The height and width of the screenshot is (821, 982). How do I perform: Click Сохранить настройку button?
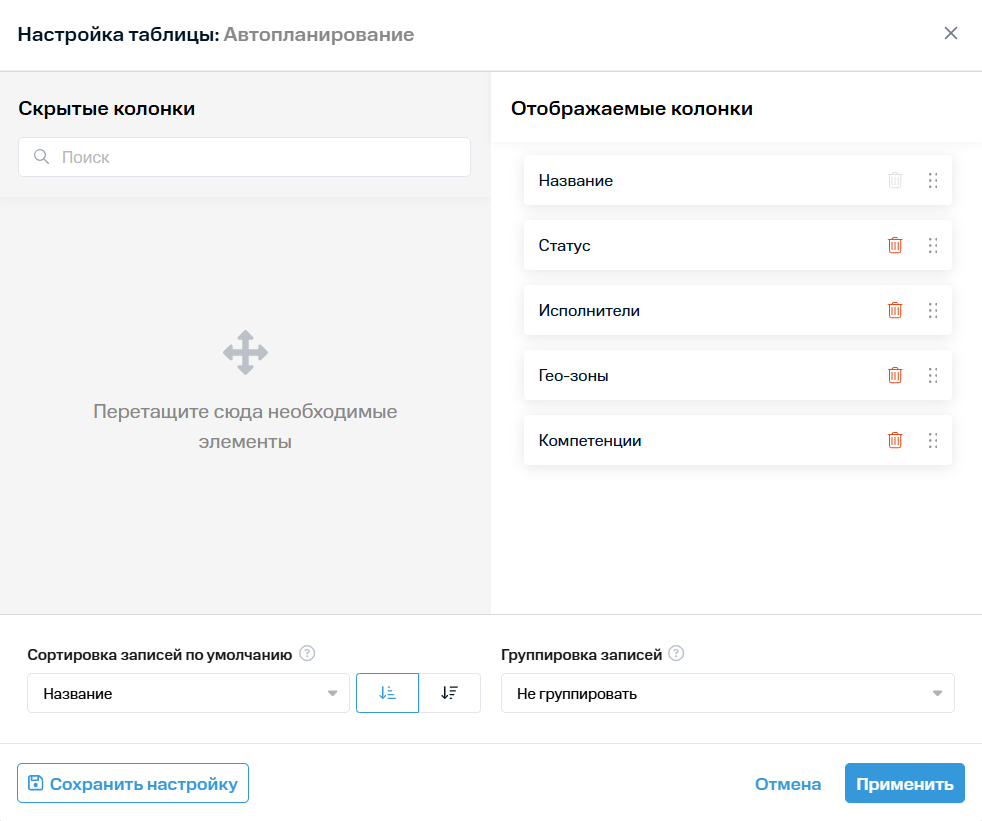point(133,784)
